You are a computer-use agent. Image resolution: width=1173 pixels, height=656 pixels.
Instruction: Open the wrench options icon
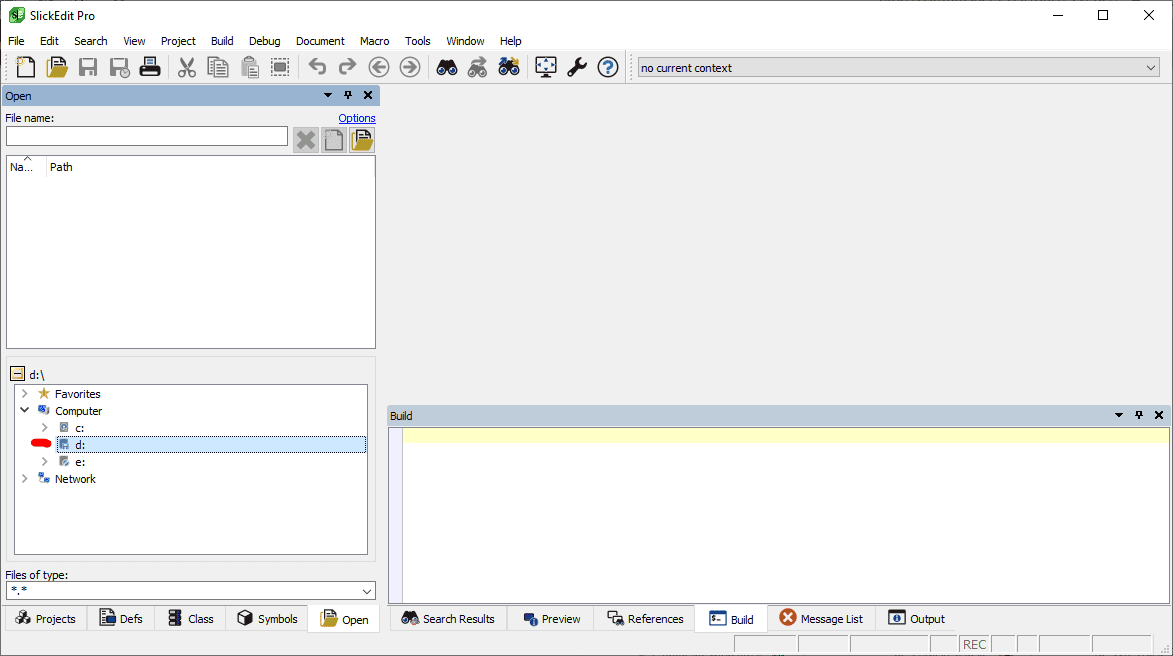[577, 68]
